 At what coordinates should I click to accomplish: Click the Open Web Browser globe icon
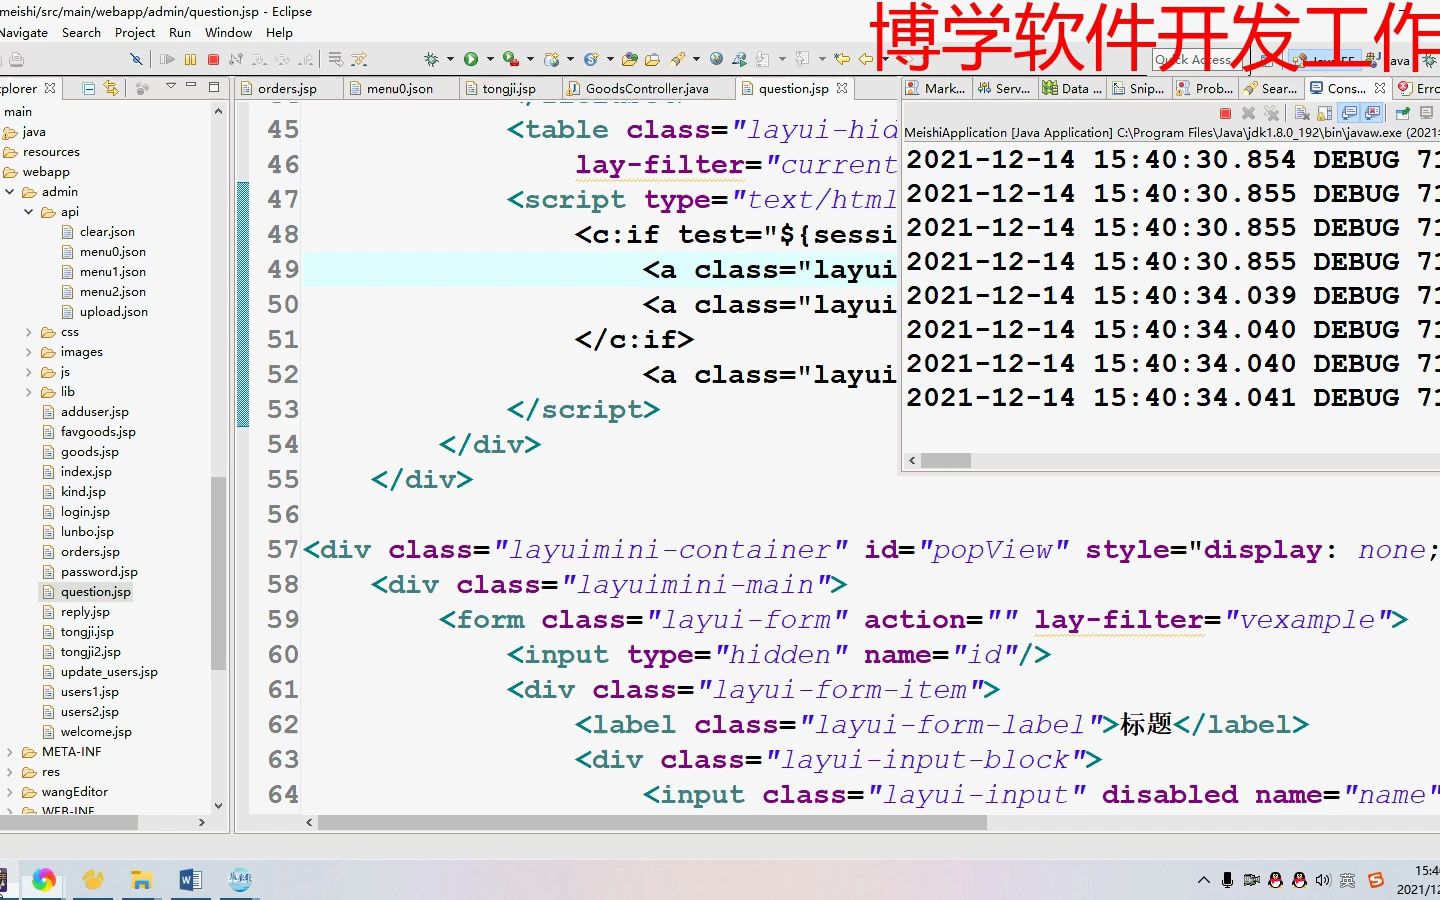(716, 59)
